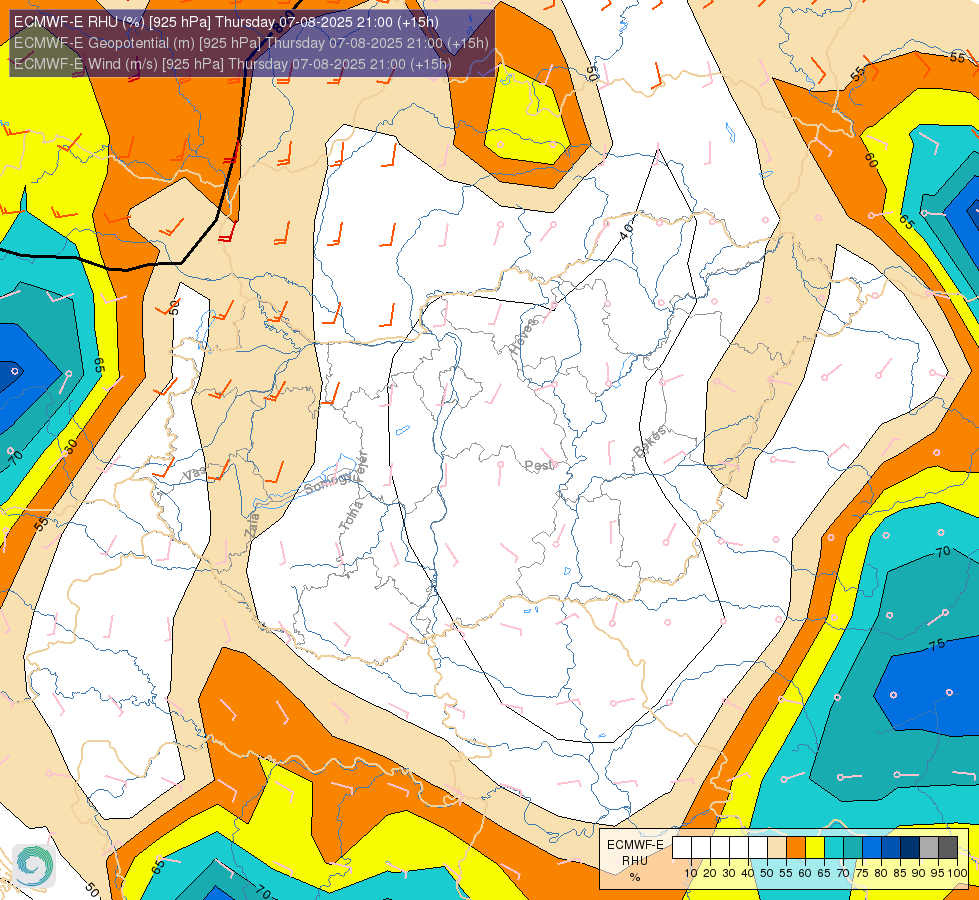
Task: Click the 'Zala' county label on the map
Action: click(252, 525)
